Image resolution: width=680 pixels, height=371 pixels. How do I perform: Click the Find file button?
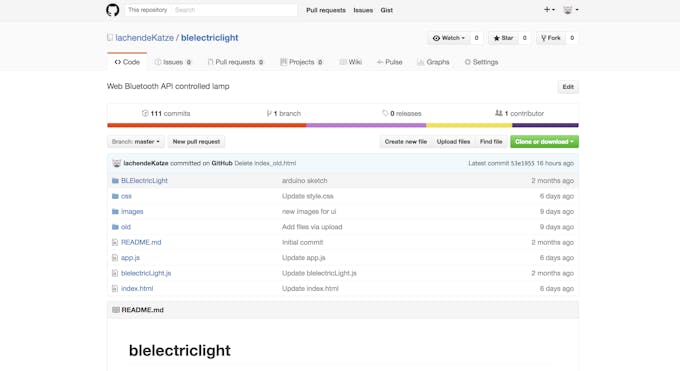[x=491, y=141]
